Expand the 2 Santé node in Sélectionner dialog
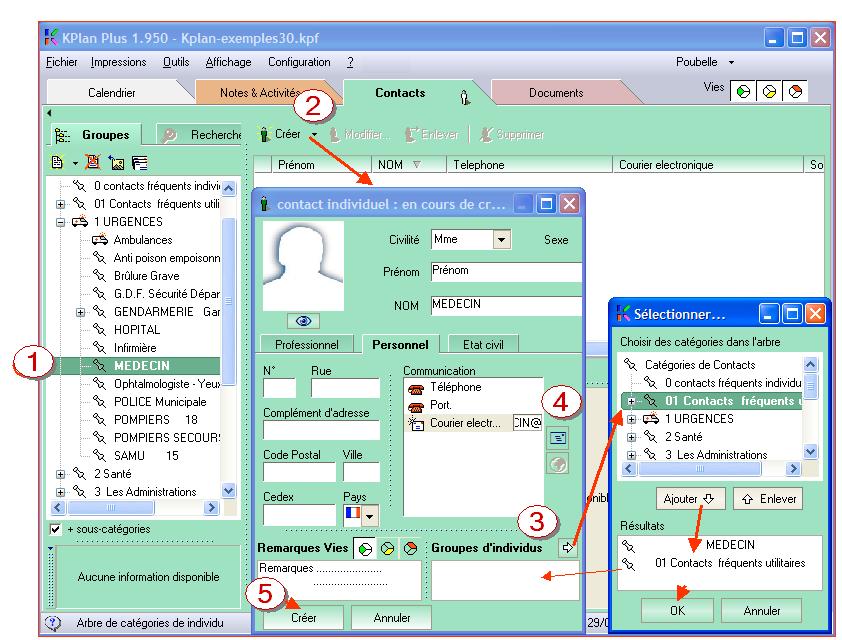The image size is (842, 640). pyautogui.click(x=632, y=438)
